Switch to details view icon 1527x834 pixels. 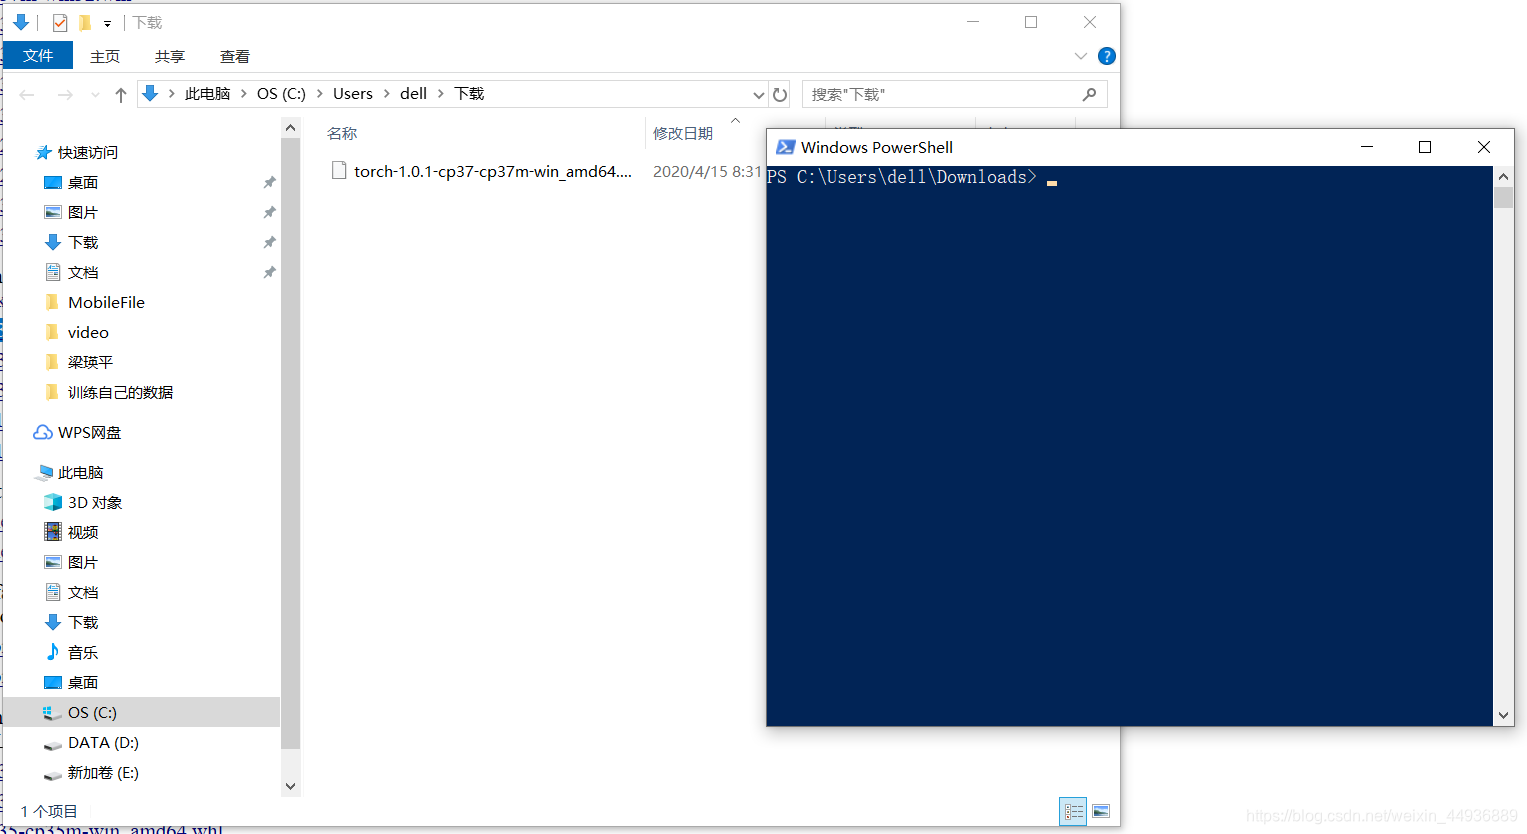click(x=1073, y=811)
